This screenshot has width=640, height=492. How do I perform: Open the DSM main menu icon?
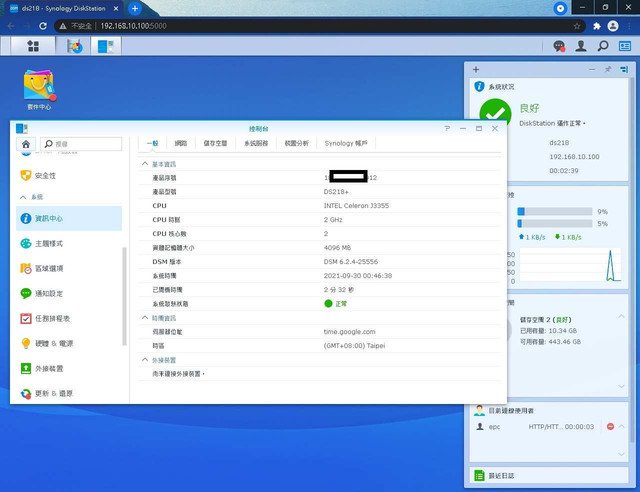[33, 46]
